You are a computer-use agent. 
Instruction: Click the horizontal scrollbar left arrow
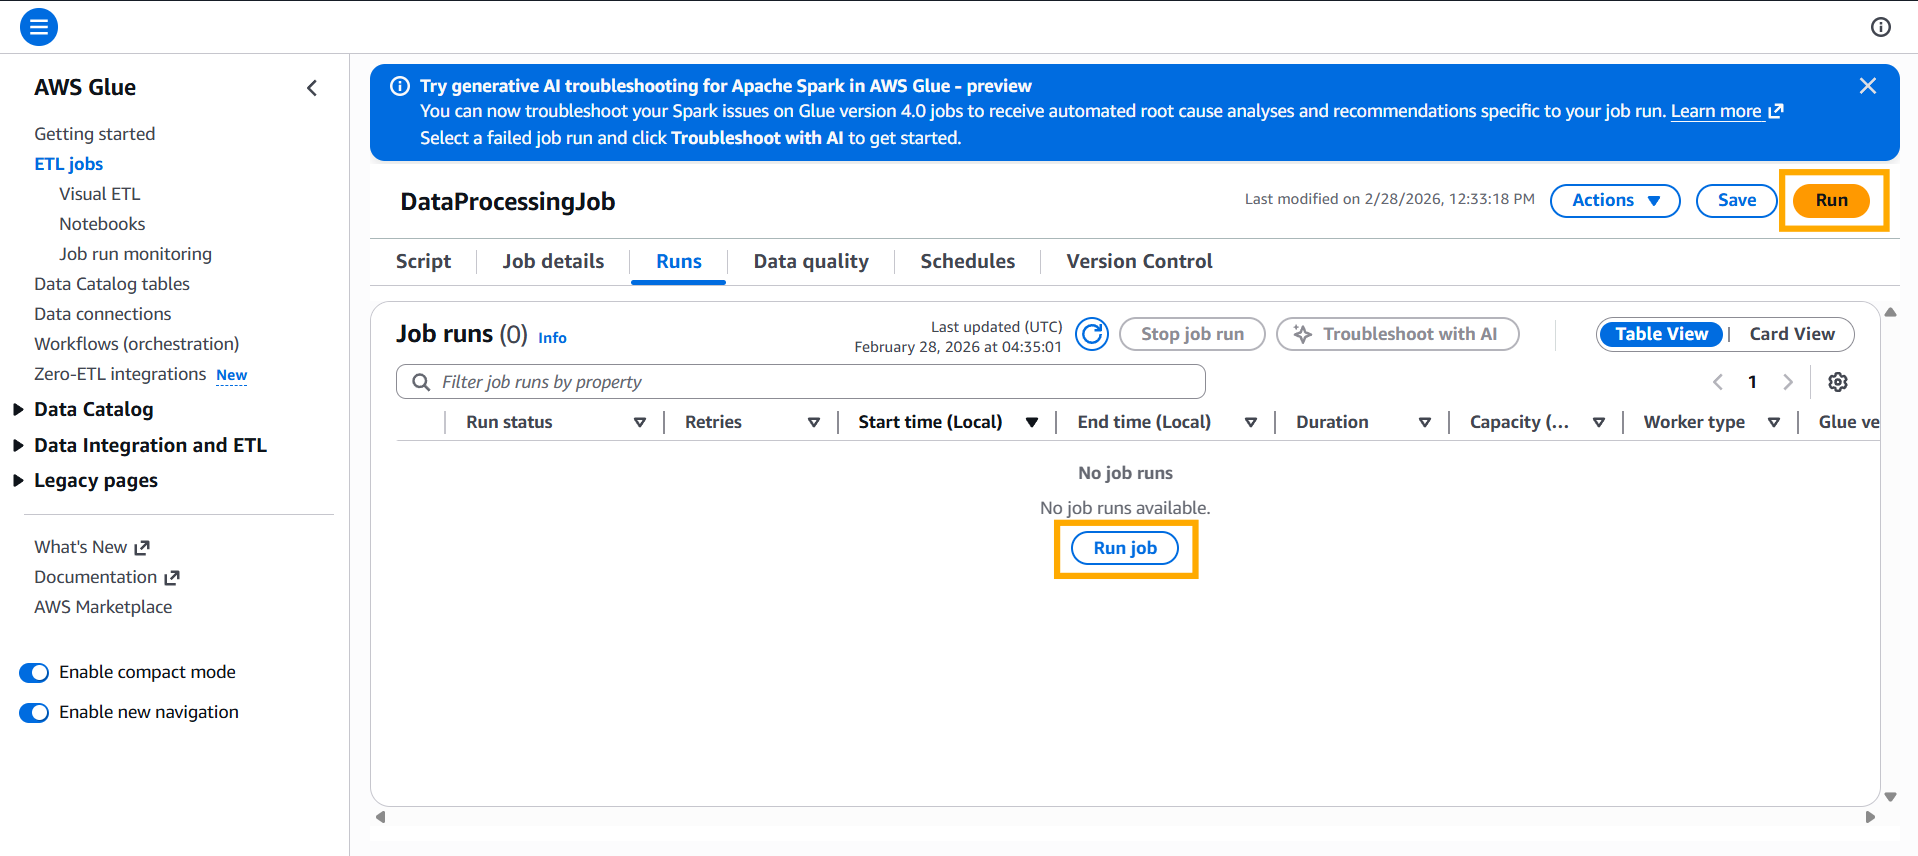click(380, 817)
